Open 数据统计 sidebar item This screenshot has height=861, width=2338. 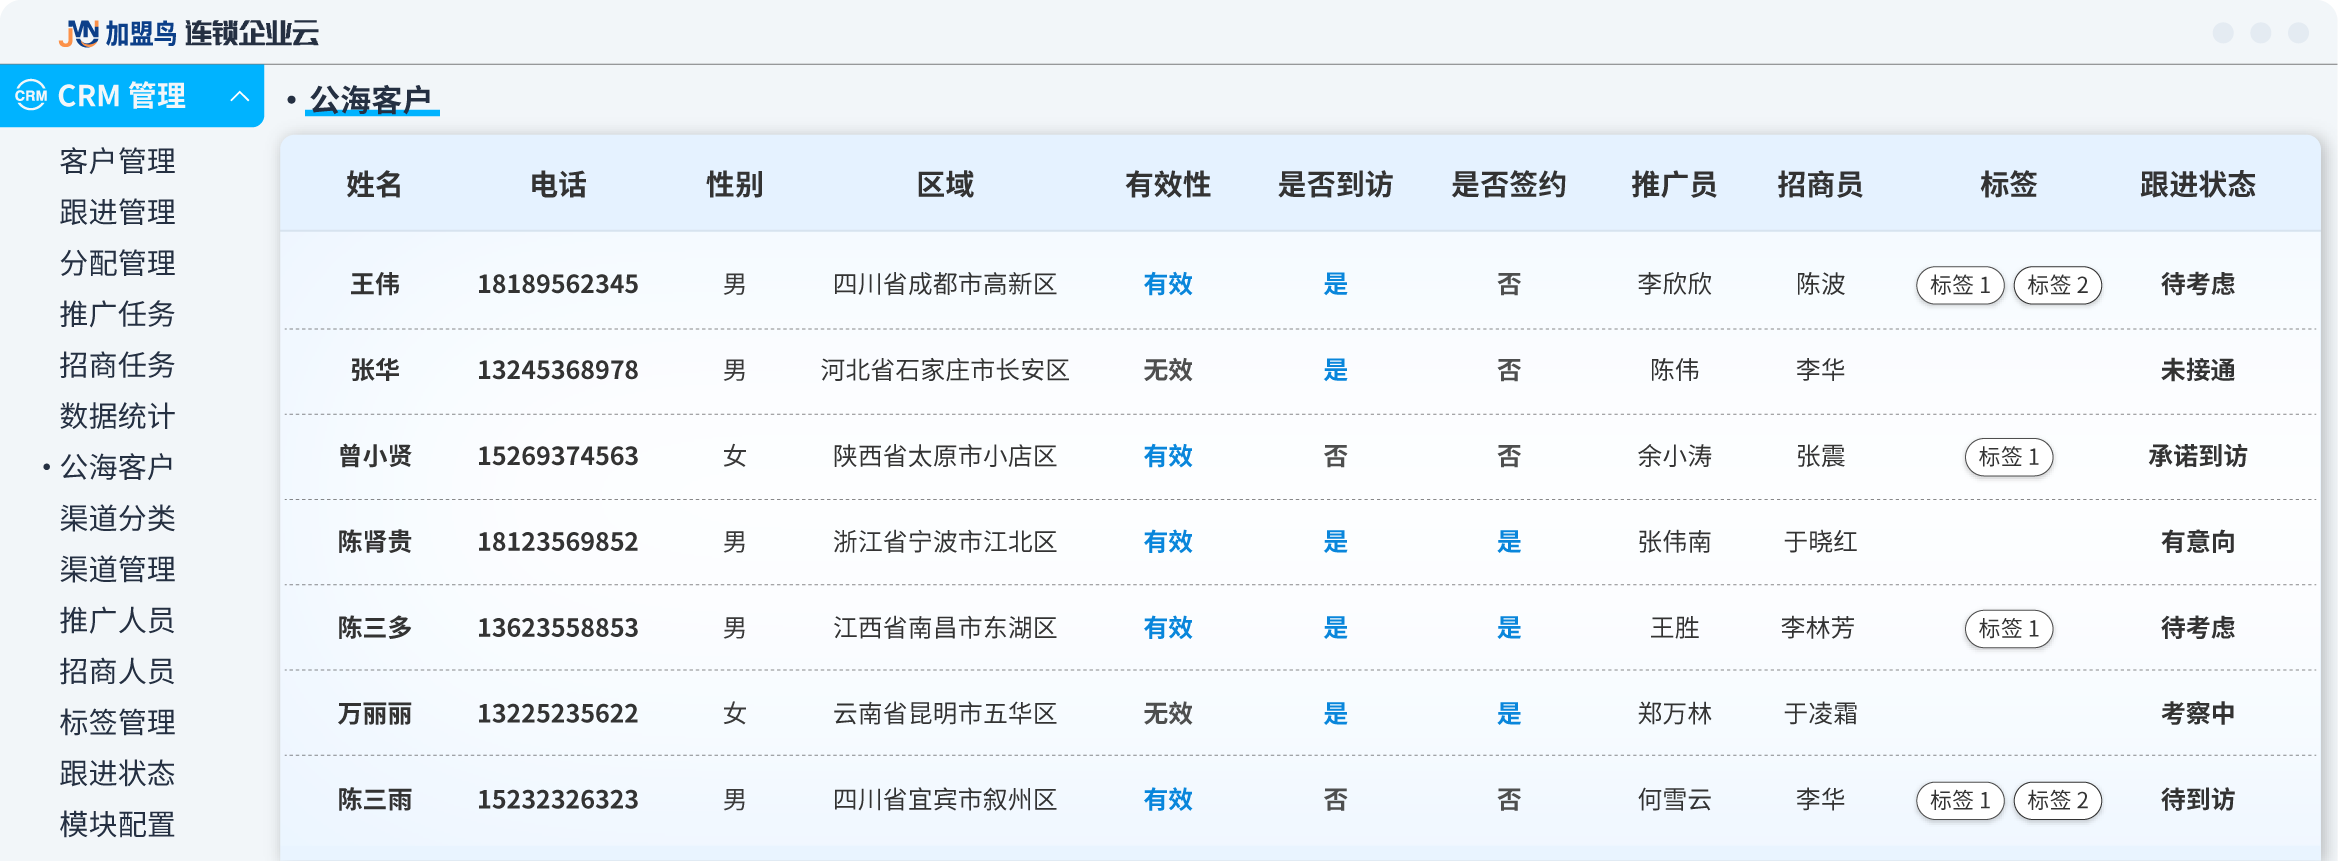click(117, 416)
